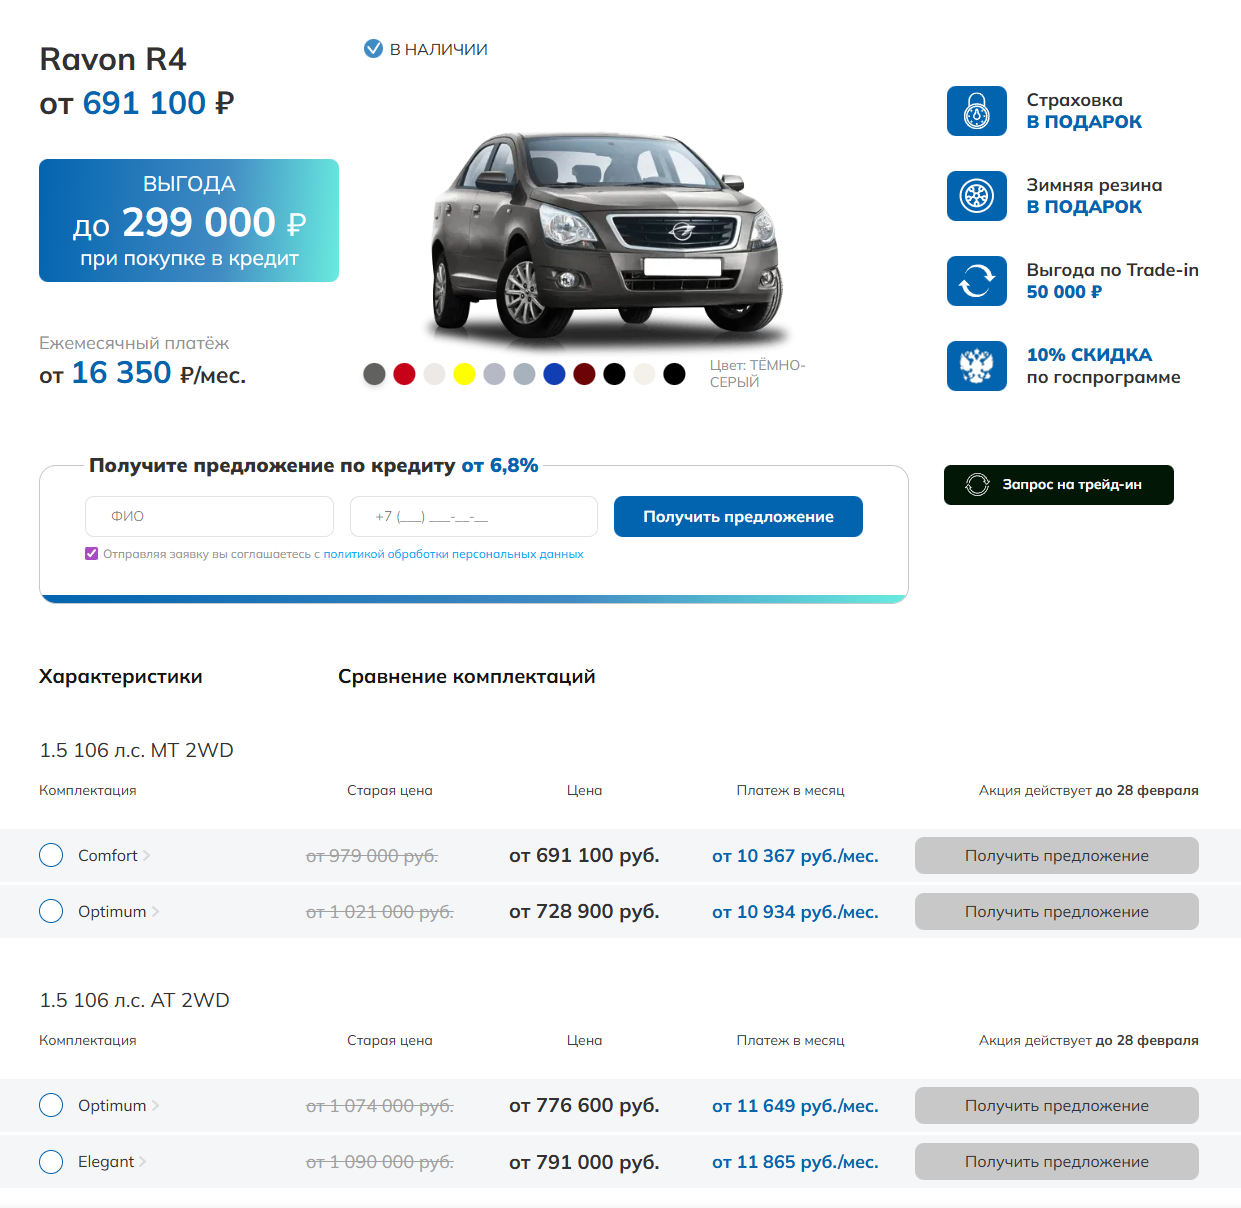Open personal data processing policy link
This screenshot has height=1208, width=1241.
pos(453,554)
